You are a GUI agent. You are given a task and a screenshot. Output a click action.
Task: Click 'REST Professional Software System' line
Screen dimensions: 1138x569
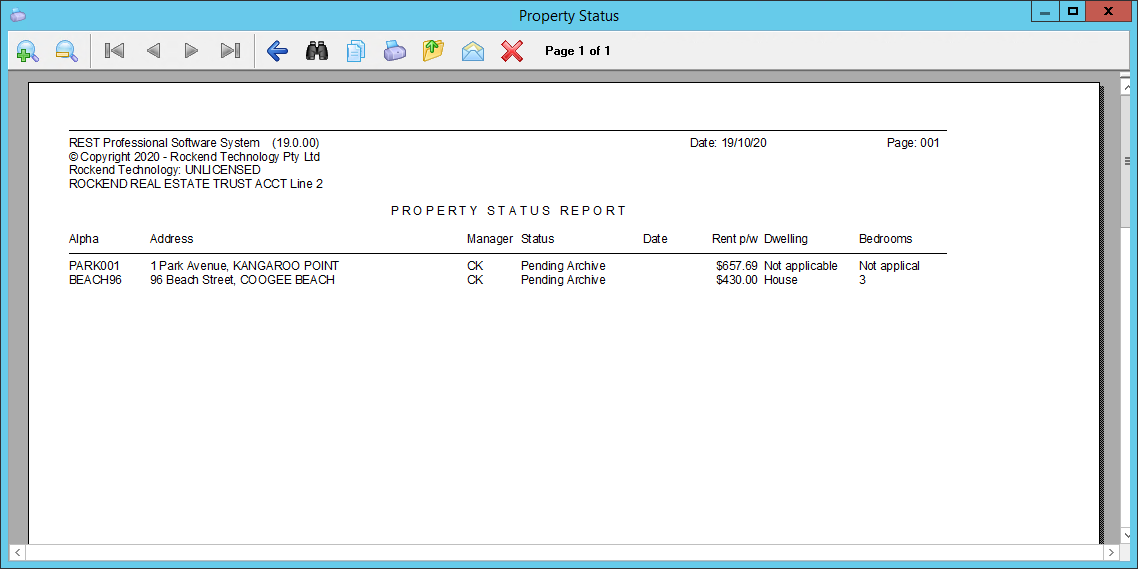coord(194,143)
